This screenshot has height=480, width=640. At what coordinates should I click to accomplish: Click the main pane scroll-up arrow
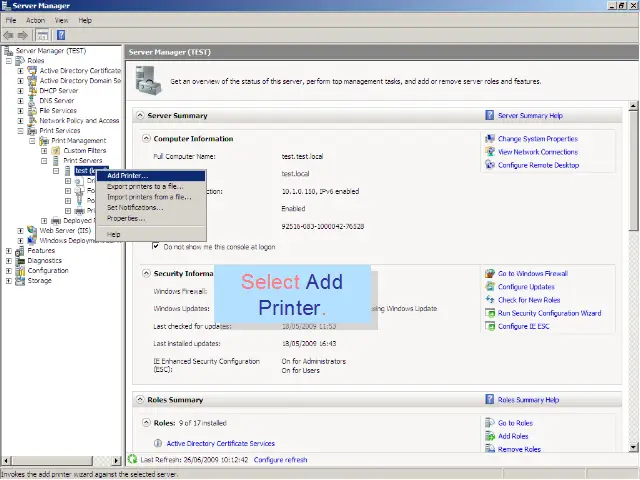click(x=633, y=106)
